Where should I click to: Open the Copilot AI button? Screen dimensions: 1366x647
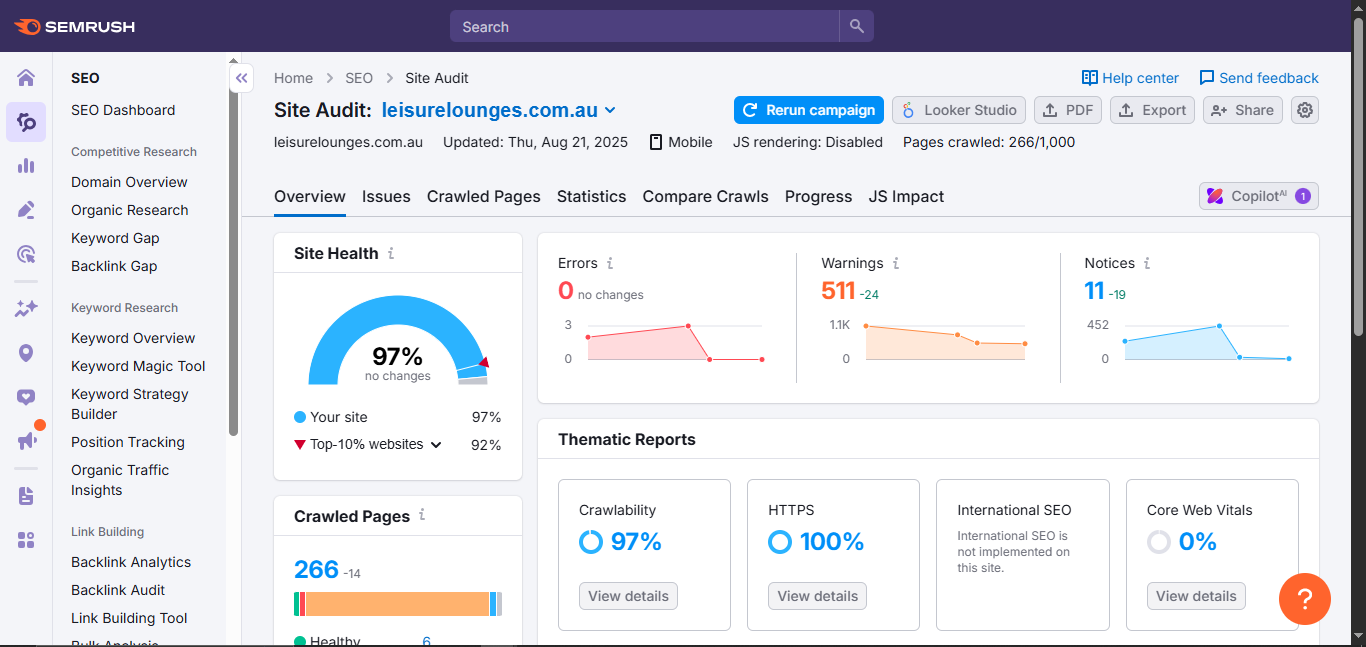click(1259, 196)
